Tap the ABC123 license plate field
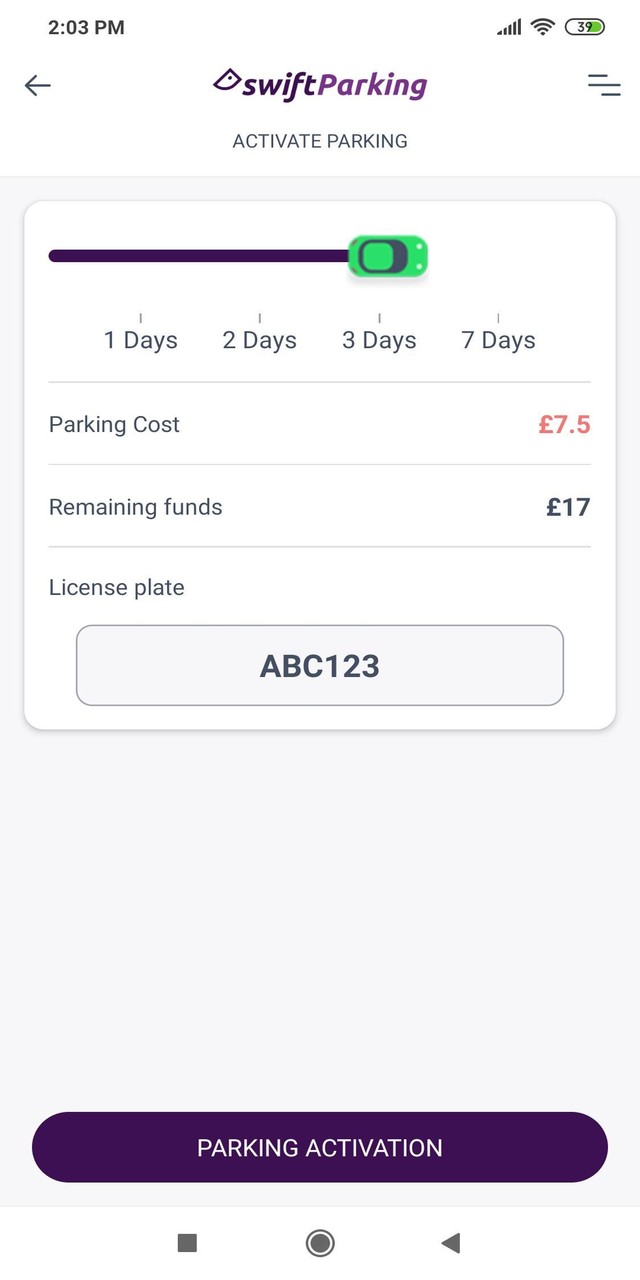 tap(319, 665)
